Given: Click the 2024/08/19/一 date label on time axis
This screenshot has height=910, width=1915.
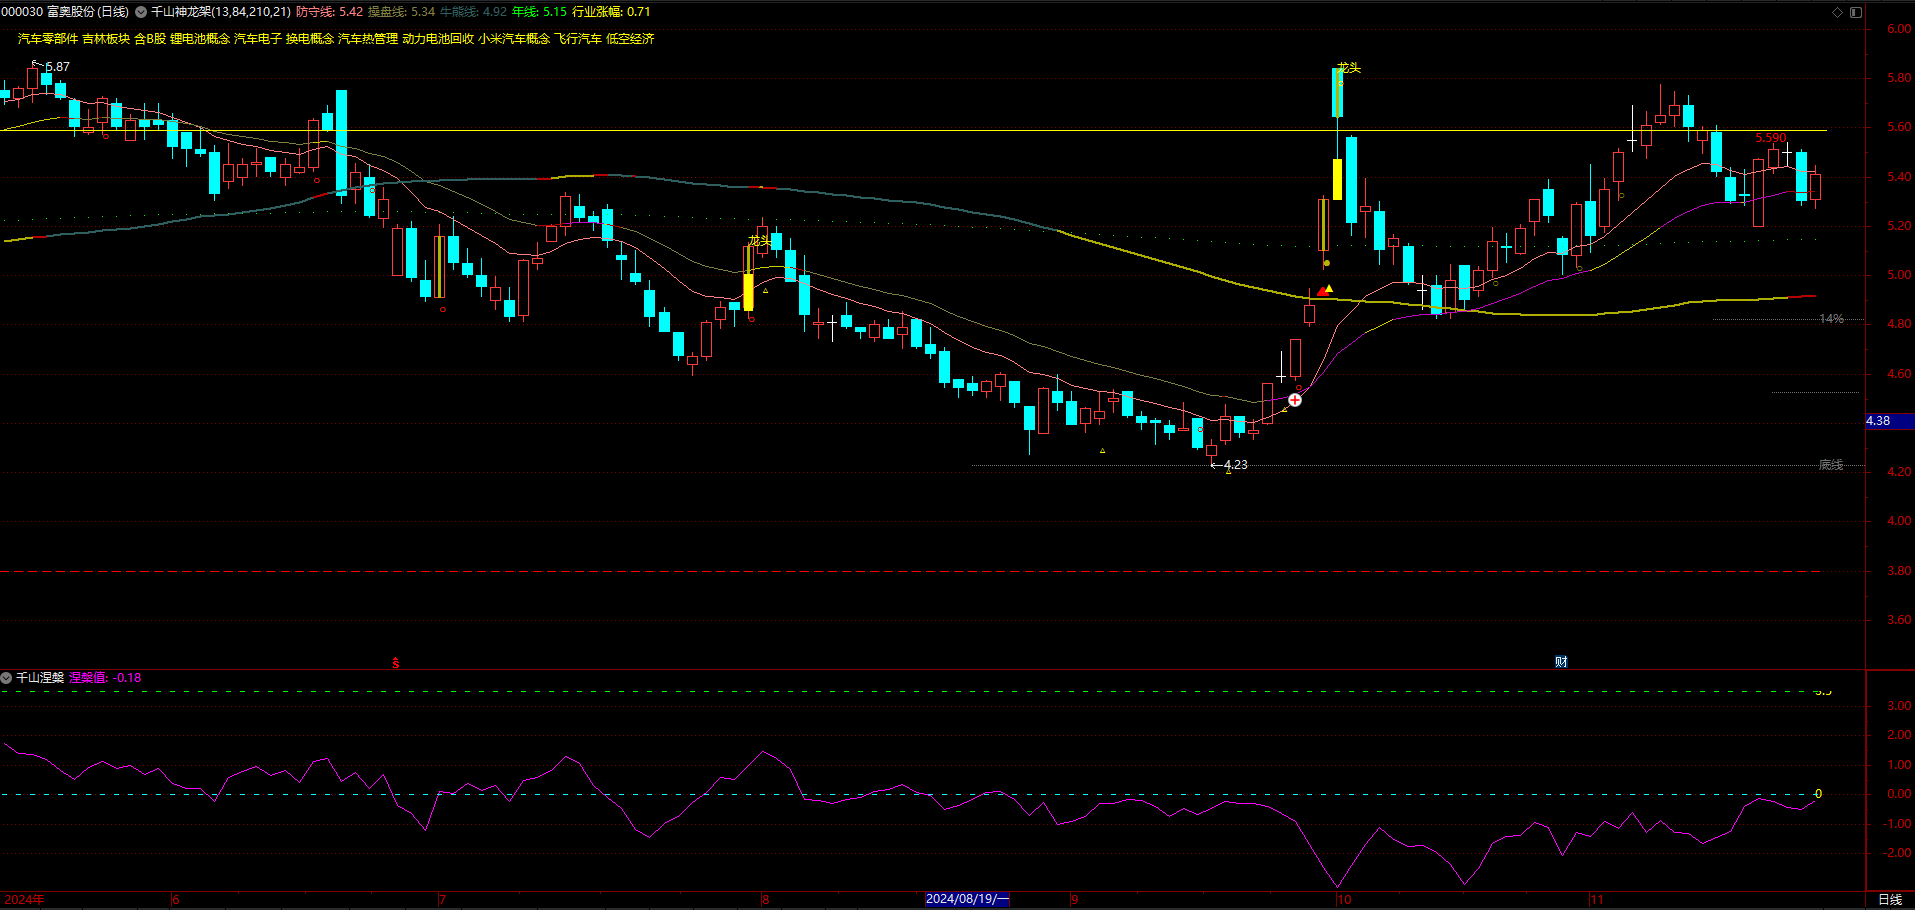Looking at the screenshot, I should 967,899.
